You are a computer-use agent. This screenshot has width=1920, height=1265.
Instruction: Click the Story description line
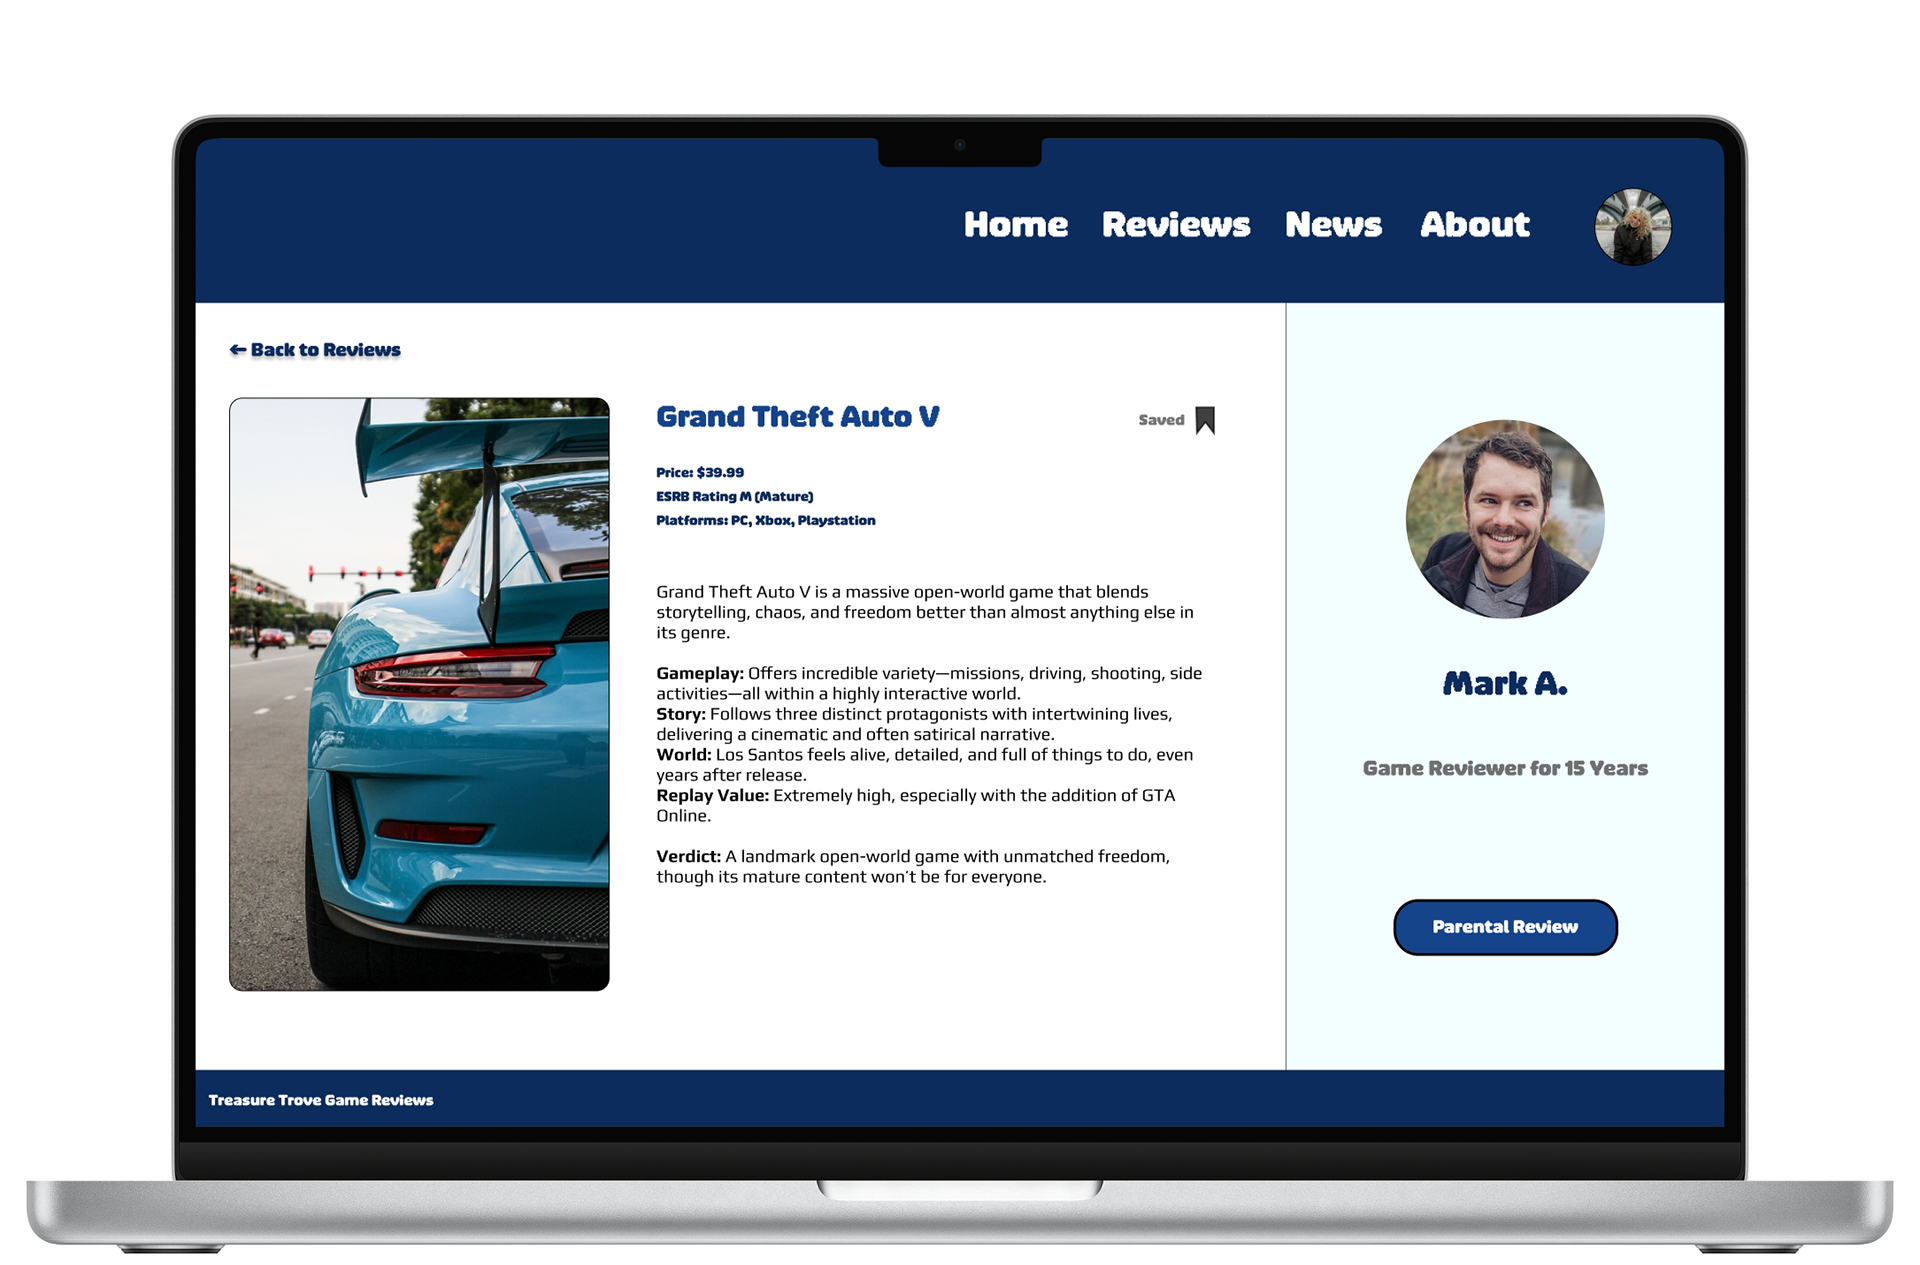(x=914, y=724)
